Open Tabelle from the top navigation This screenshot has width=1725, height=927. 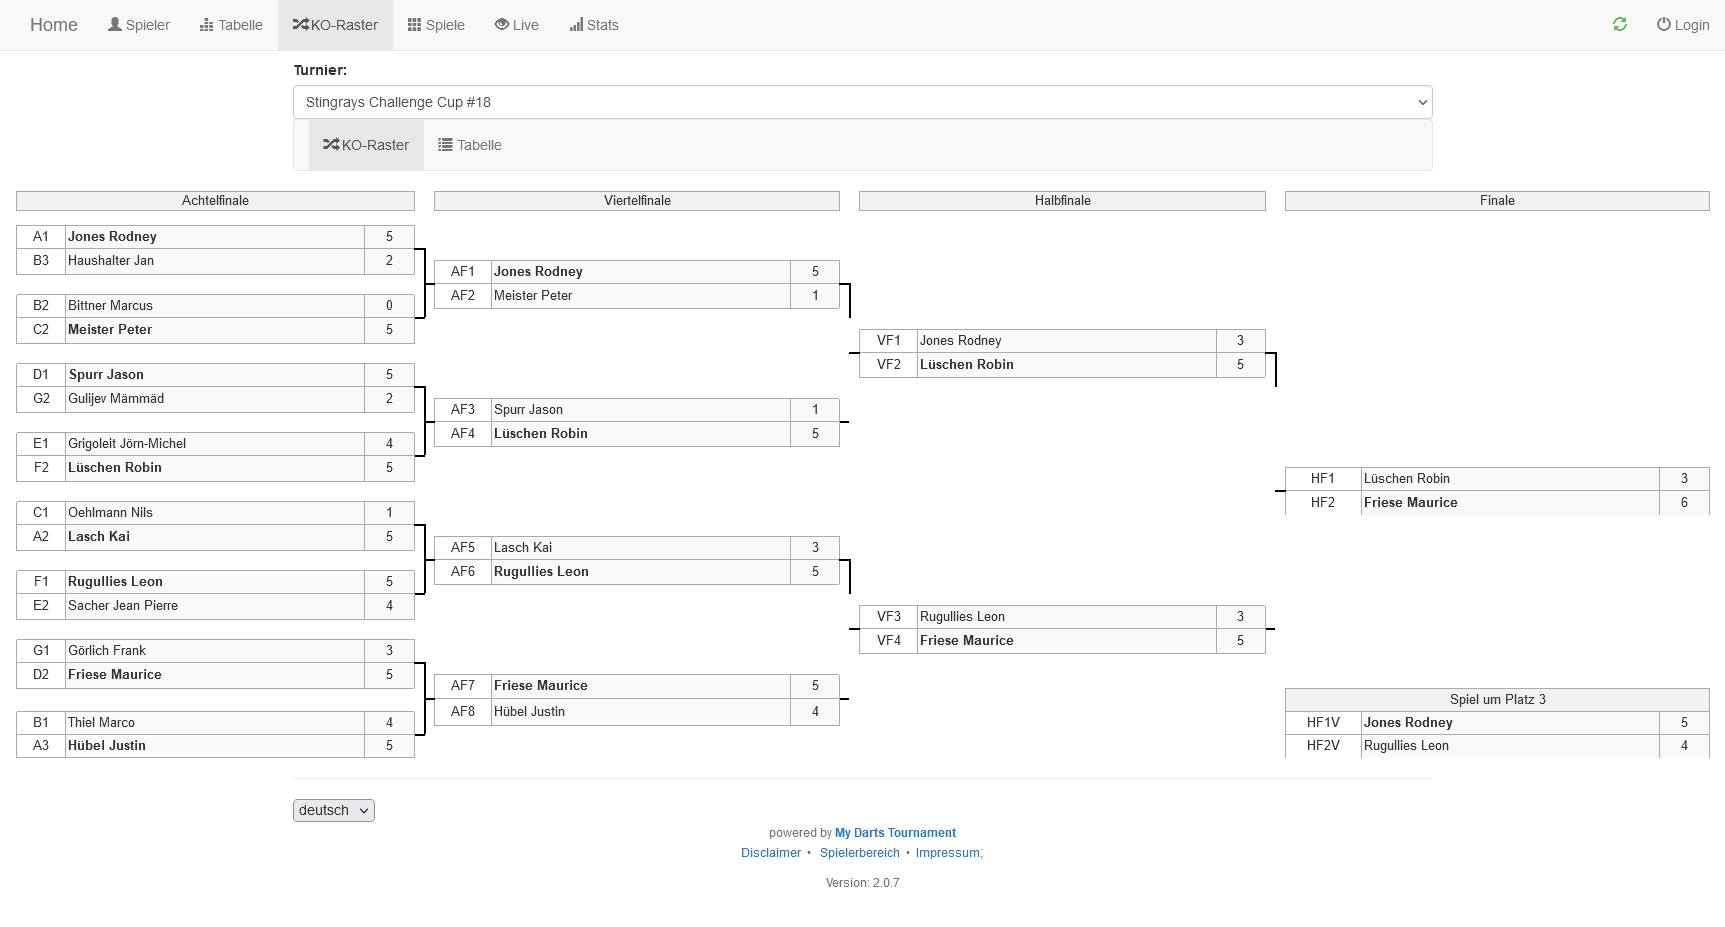point(231,25)
